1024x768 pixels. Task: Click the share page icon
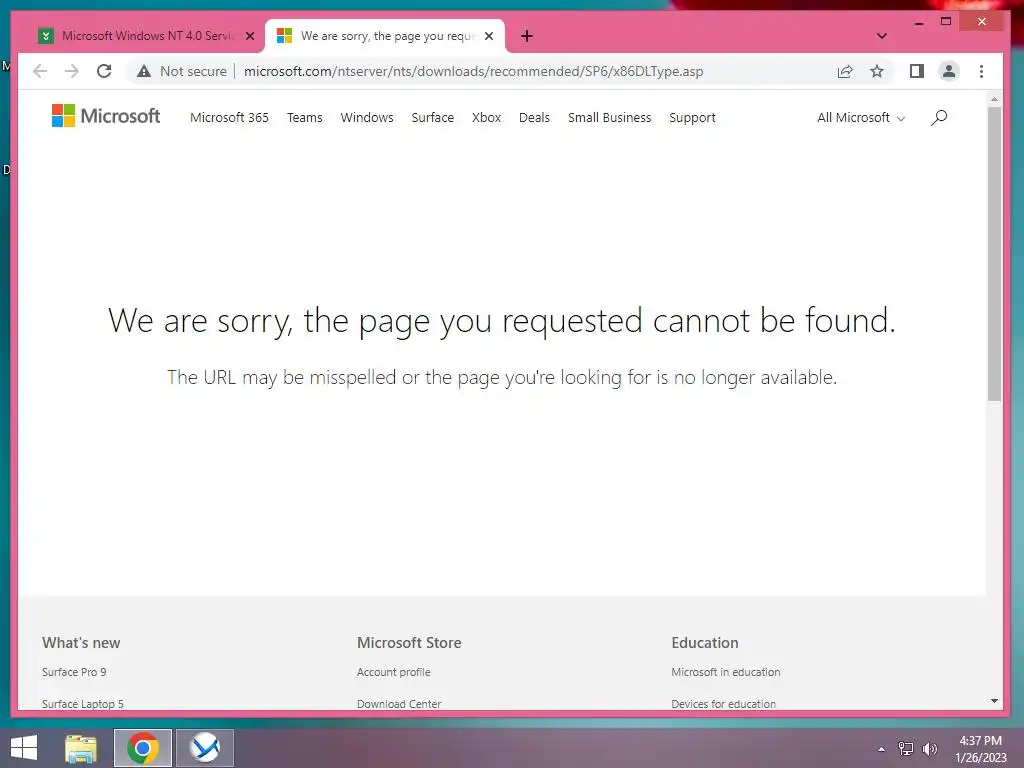845,71
